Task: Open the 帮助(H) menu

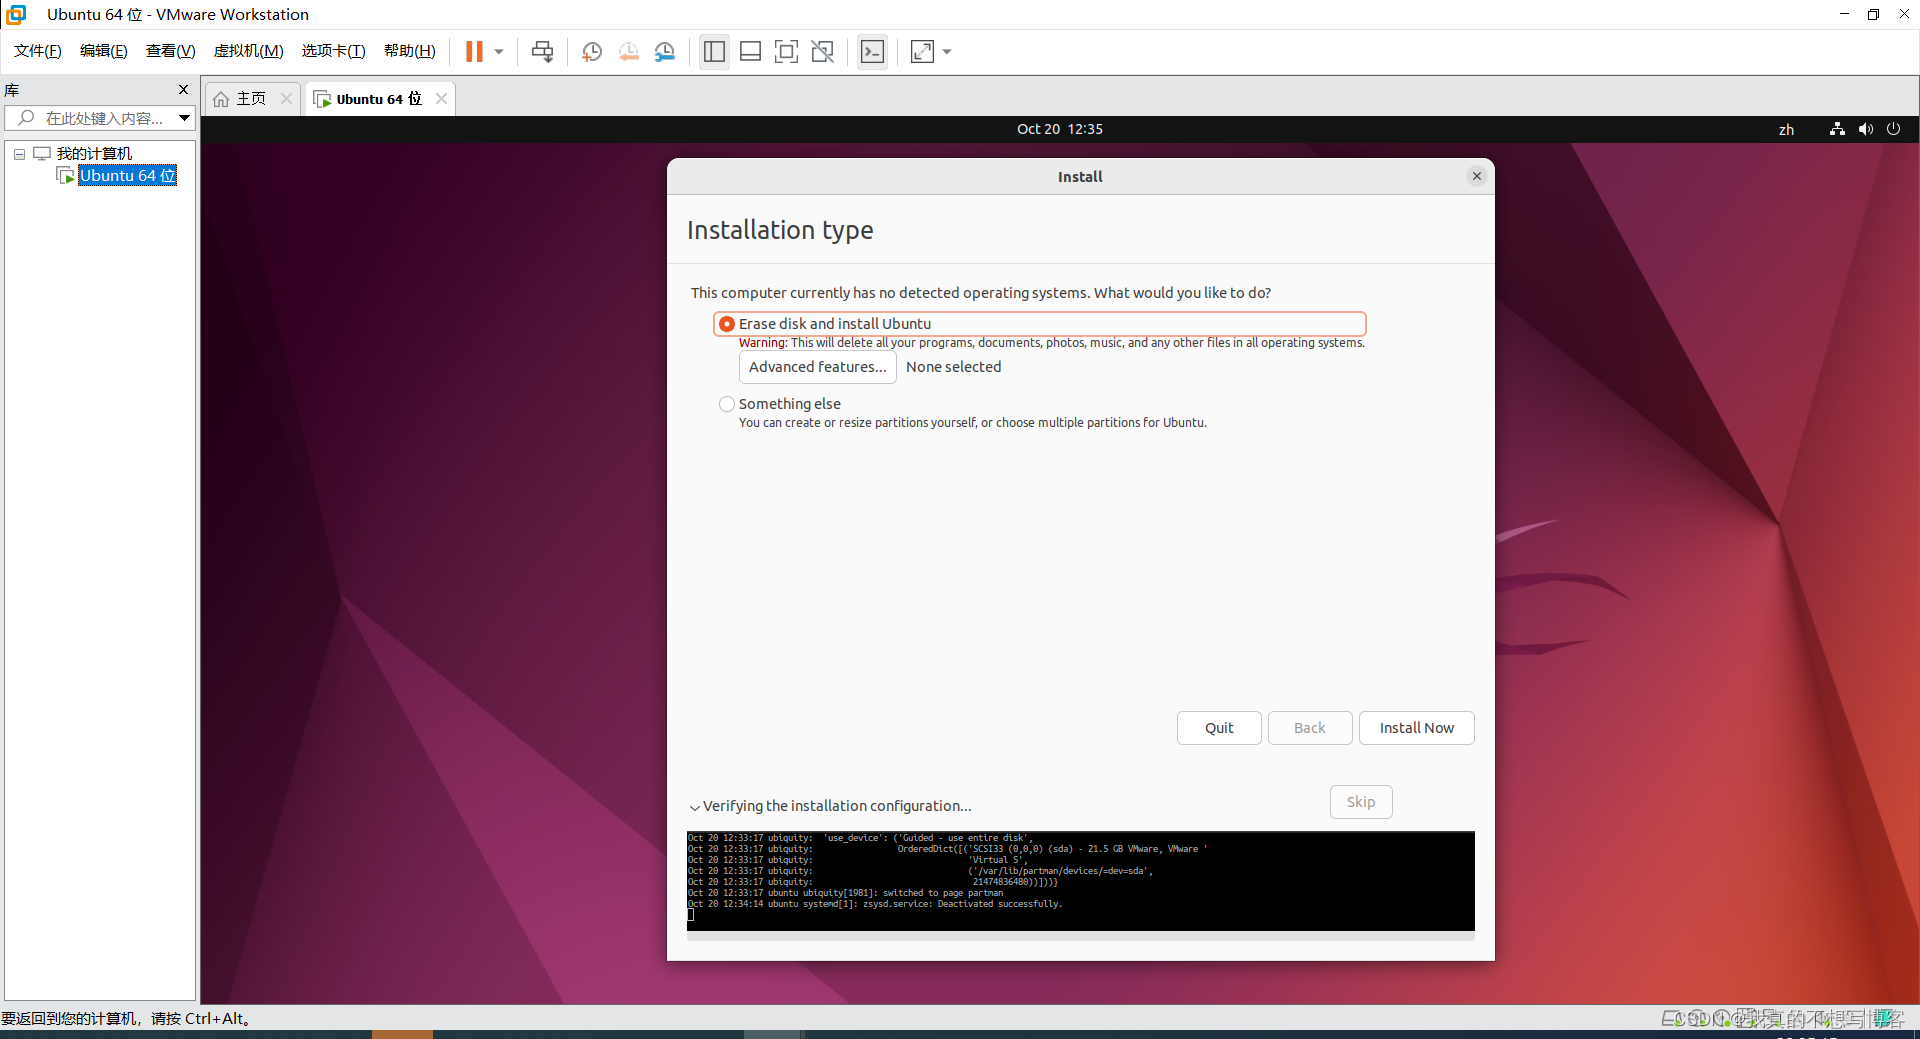Action: (x=410, y=51)
